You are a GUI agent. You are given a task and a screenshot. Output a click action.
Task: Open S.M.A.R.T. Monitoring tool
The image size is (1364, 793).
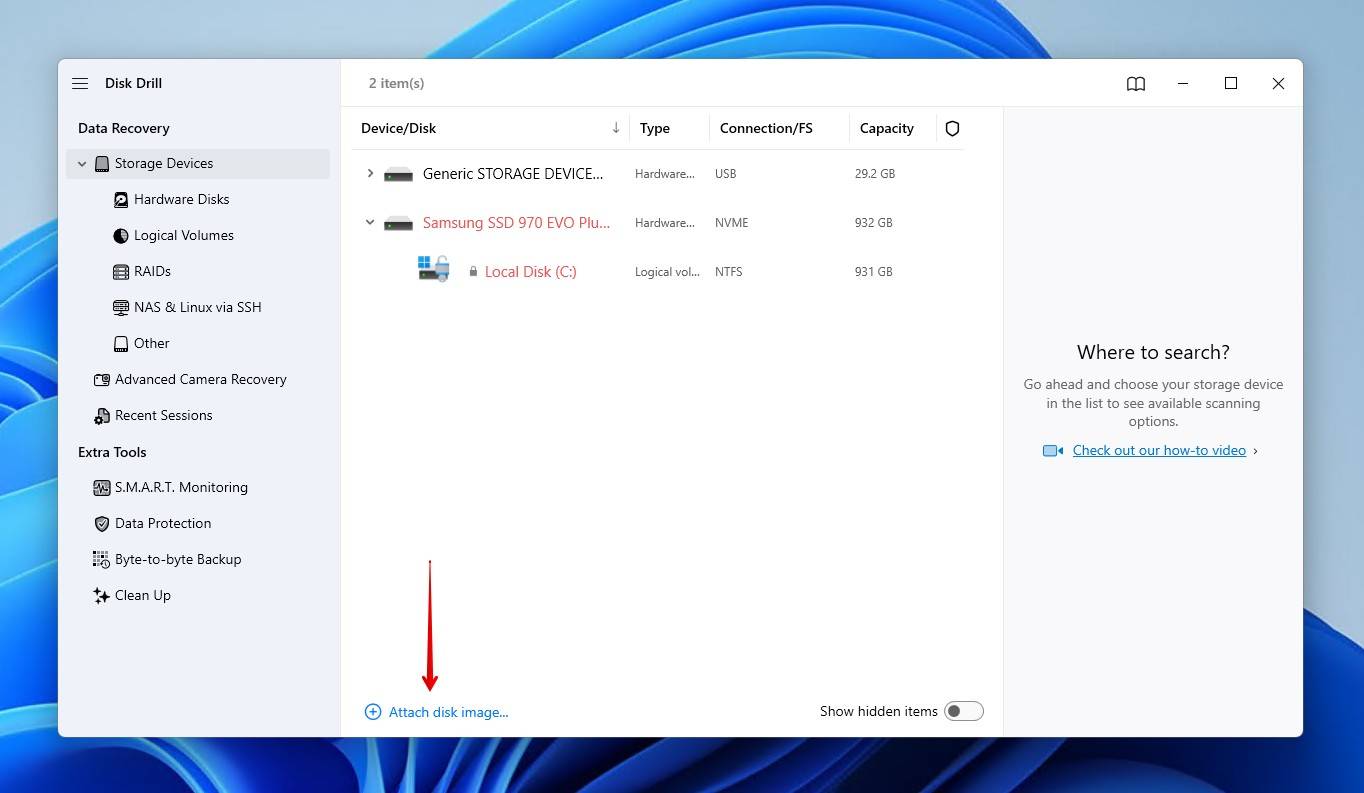[x=181, y=487]
